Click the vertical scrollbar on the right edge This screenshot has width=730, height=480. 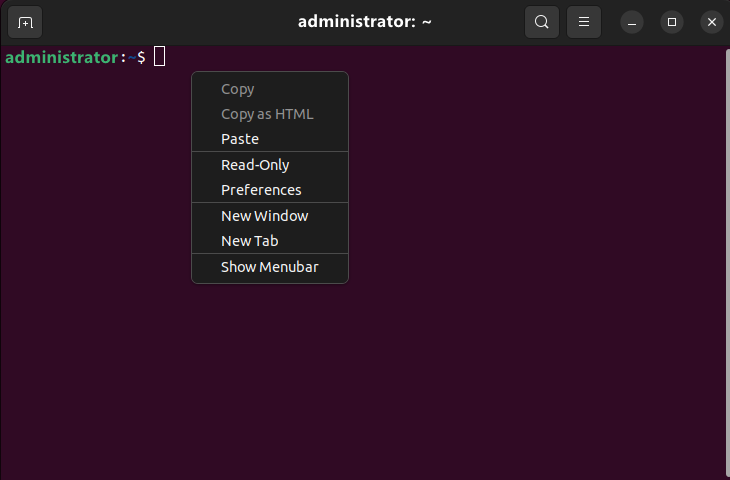725,260
